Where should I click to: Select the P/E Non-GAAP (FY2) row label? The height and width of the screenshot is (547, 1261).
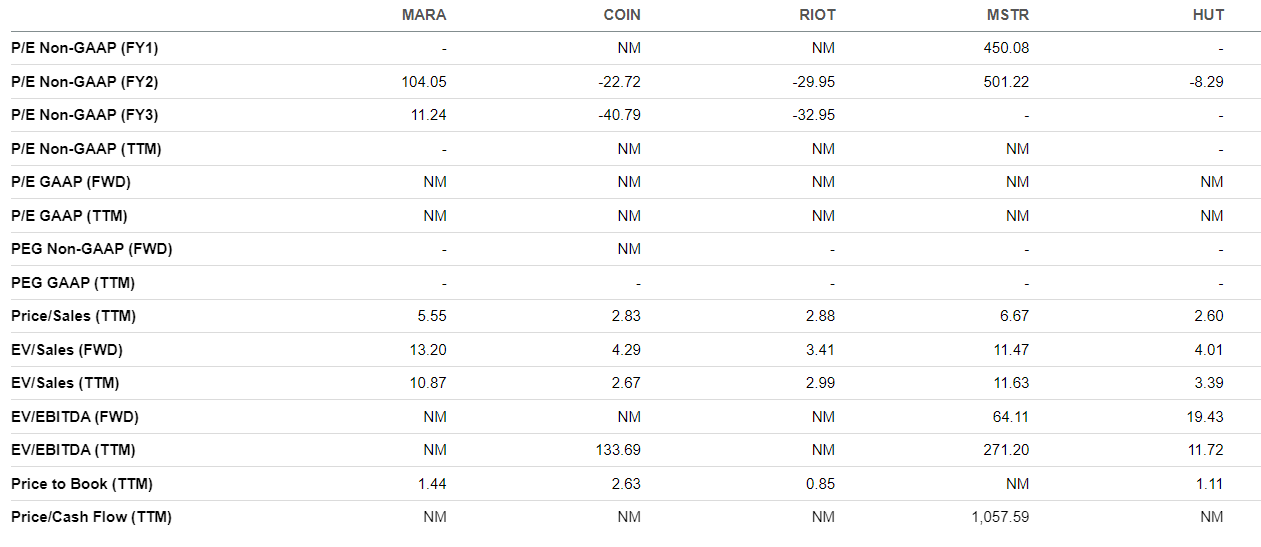click(85, 82)
